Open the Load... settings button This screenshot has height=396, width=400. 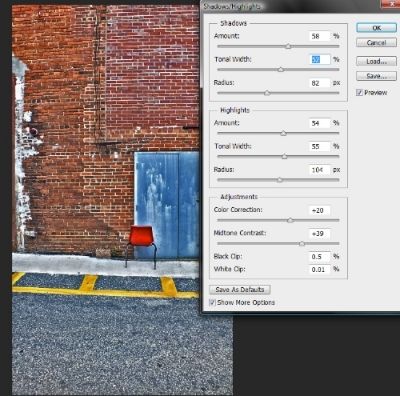pos(376,61)
